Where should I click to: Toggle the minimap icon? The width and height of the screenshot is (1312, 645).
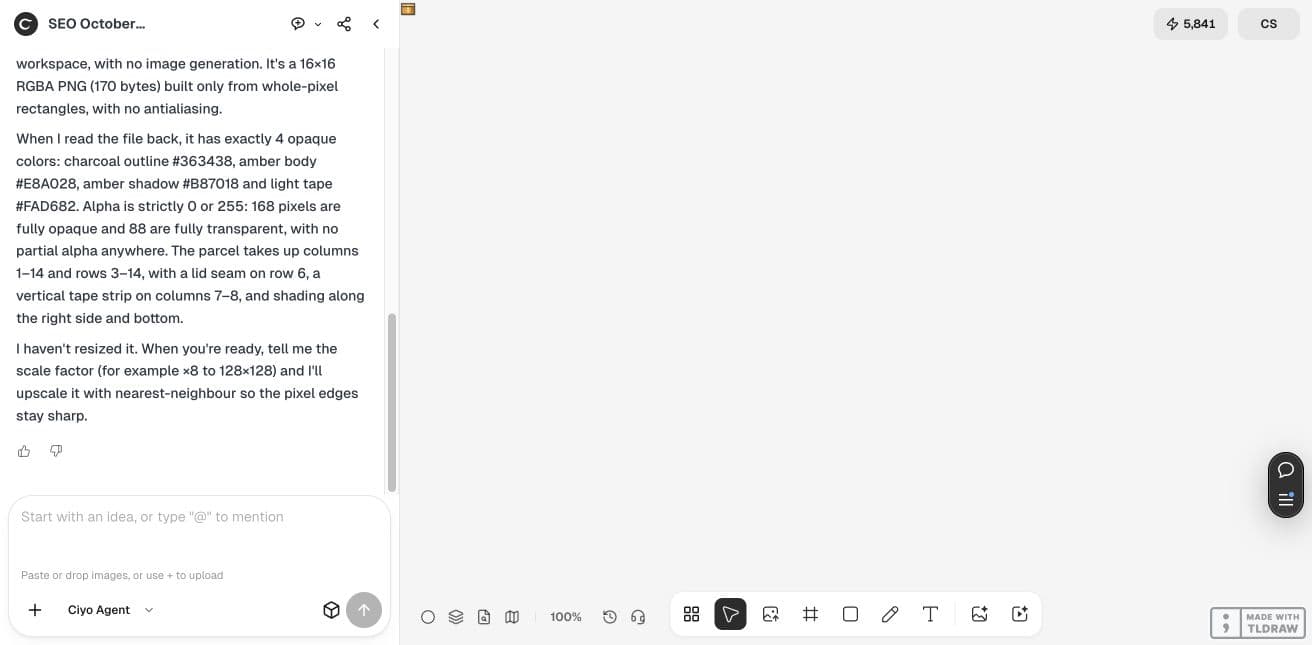pos(512,617)
